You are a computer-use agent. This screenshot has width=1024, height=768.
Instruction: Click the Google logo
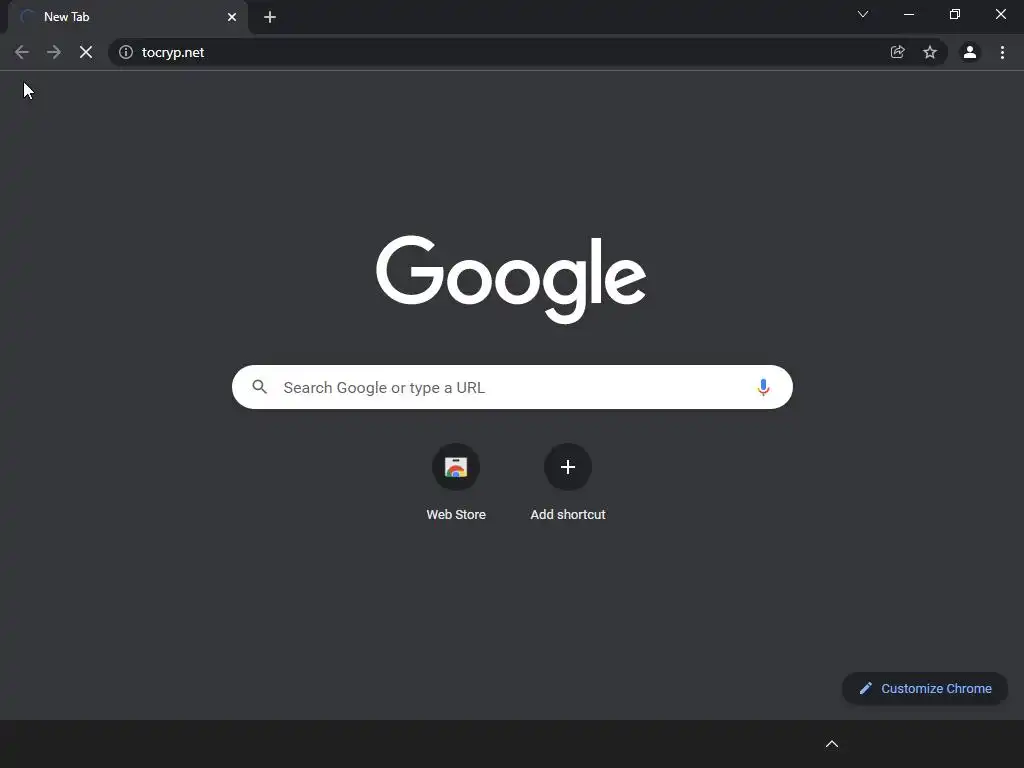[511, 280]
